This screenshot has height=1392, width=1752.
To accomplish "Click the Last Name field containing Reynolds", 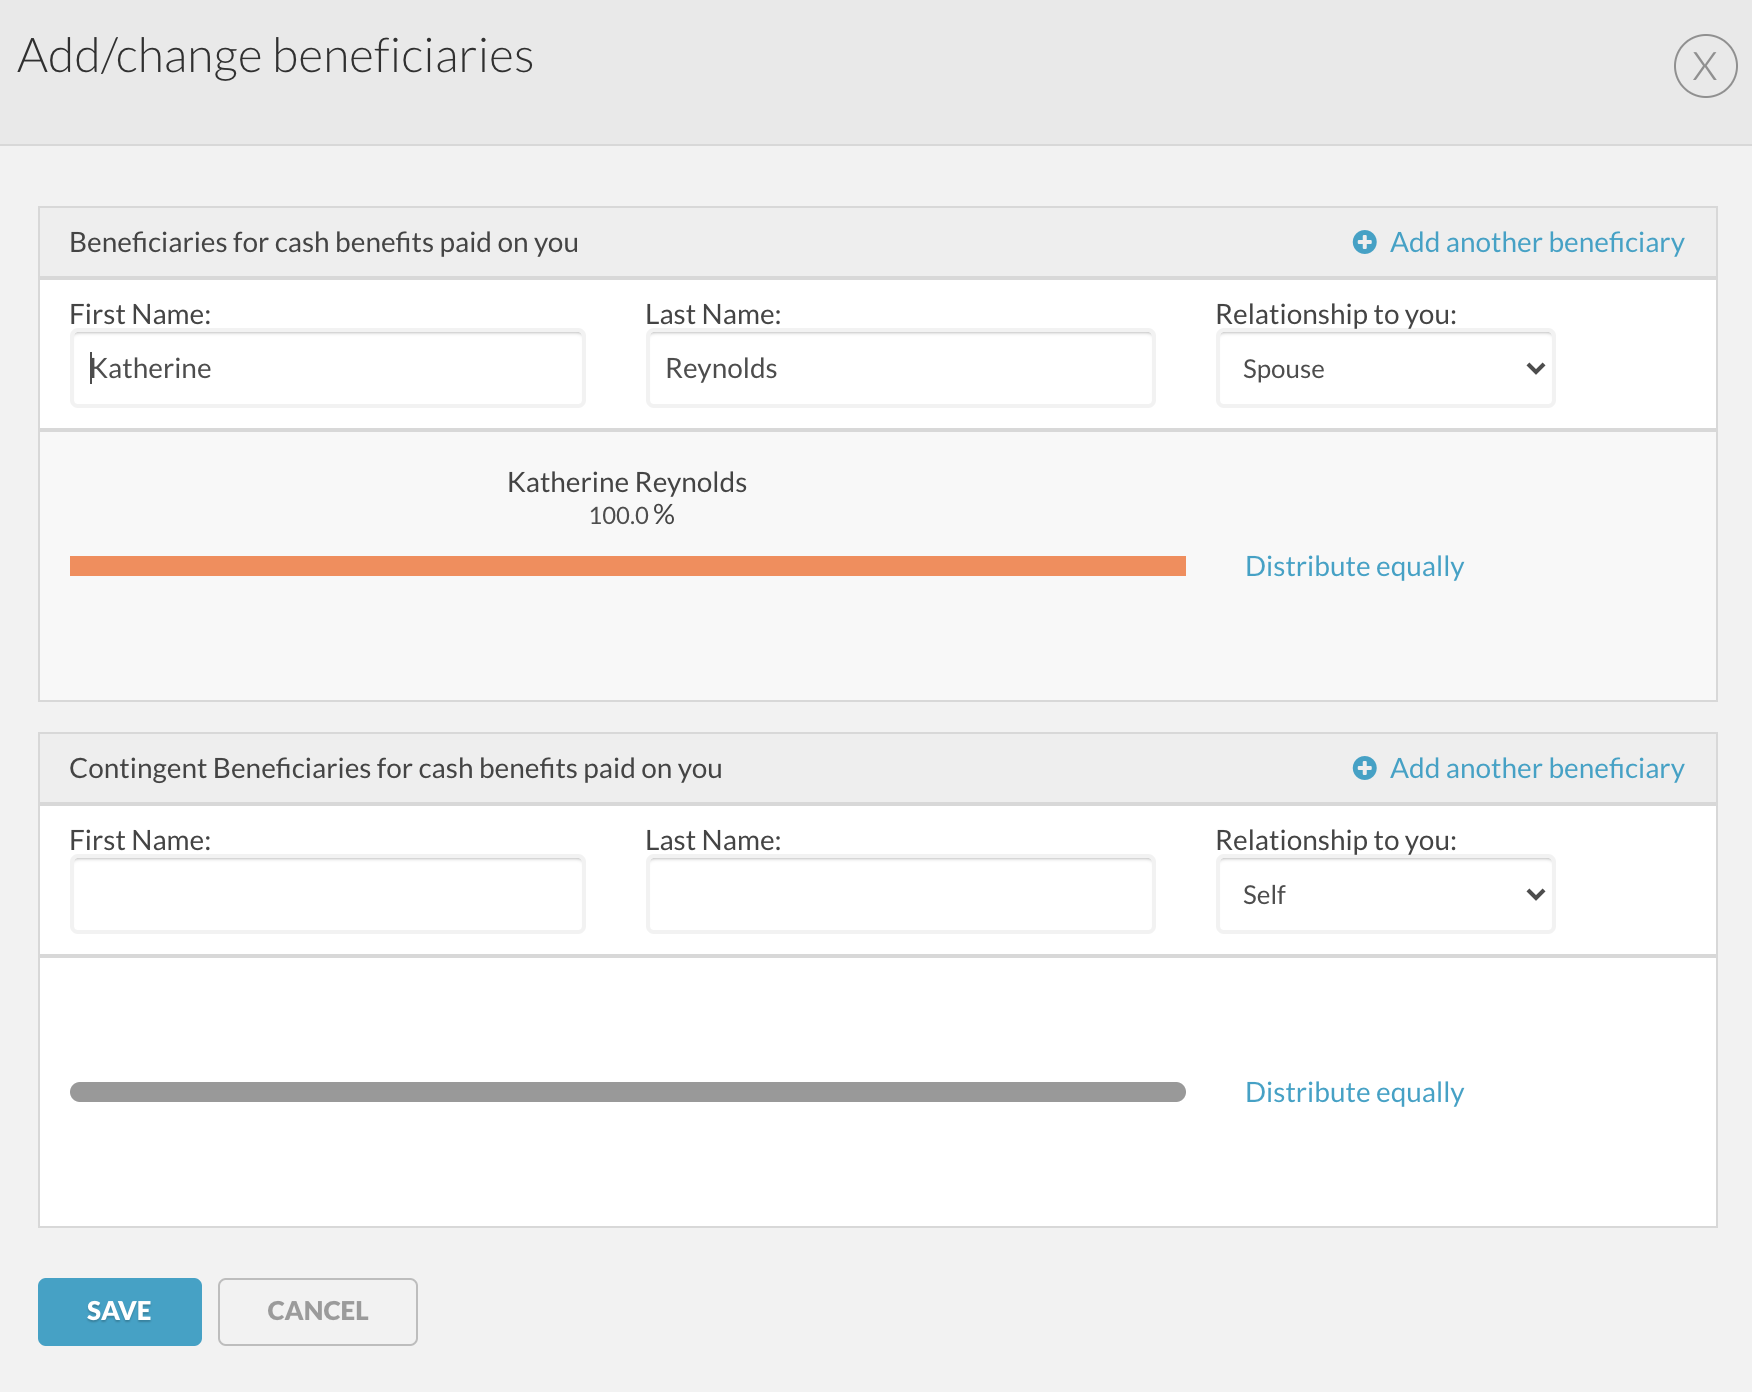I will [900, 369].
